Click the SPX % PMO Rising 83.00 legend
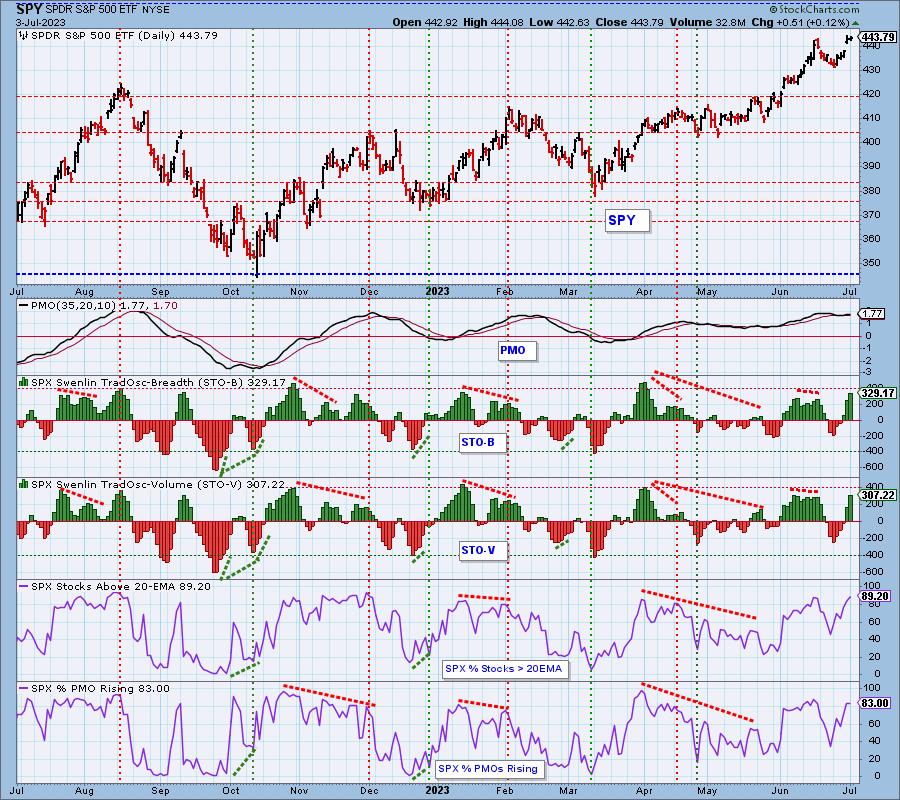The width and height of the screenshot is (900, 800). [100, 689]
